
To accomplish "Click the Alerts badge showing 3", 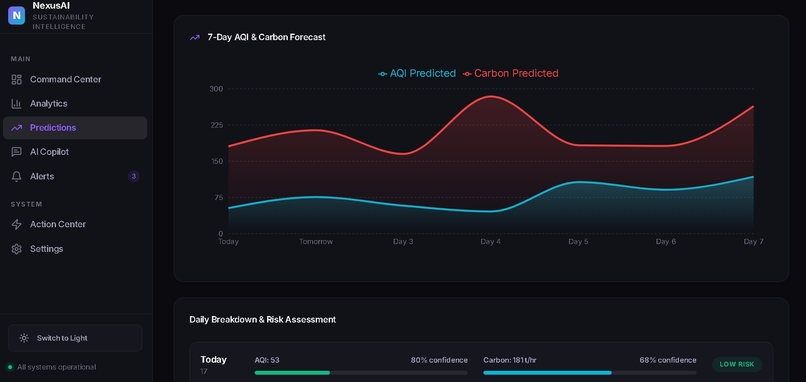I will point(134,176).
